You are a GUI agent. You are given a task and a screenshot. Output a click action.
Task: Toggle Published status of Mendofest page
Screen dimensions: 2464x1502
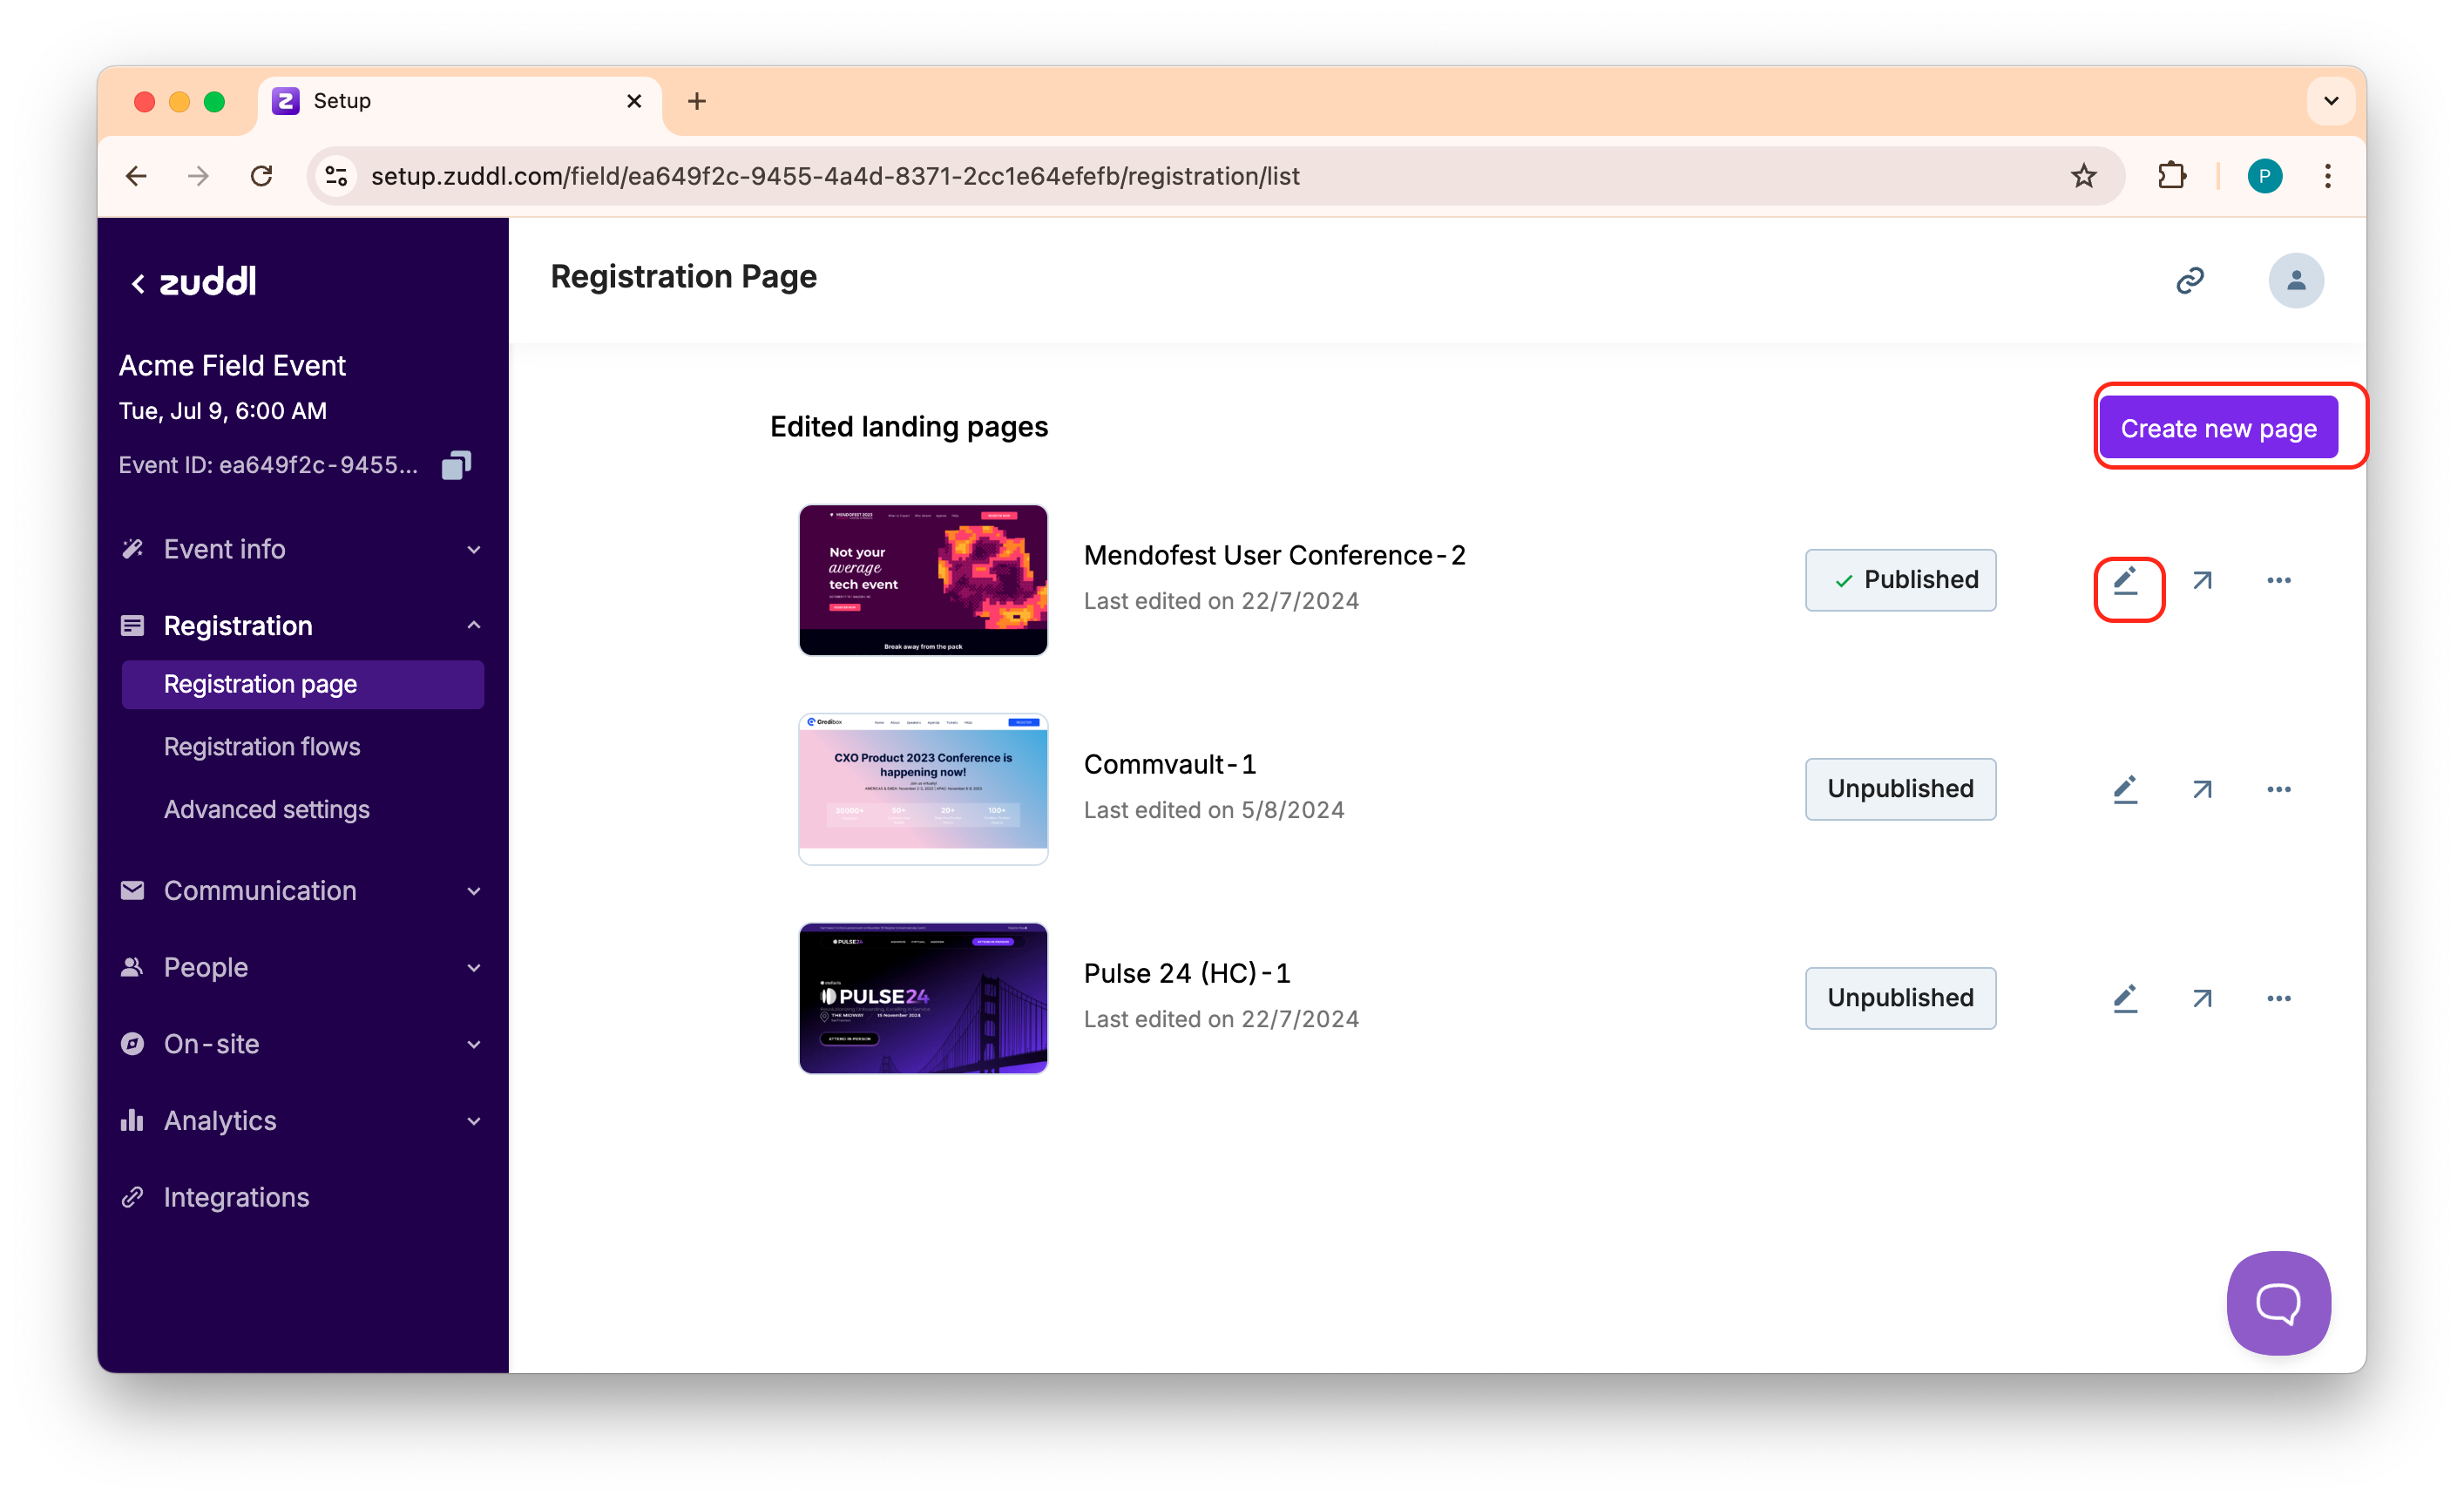coord(1900,580)
